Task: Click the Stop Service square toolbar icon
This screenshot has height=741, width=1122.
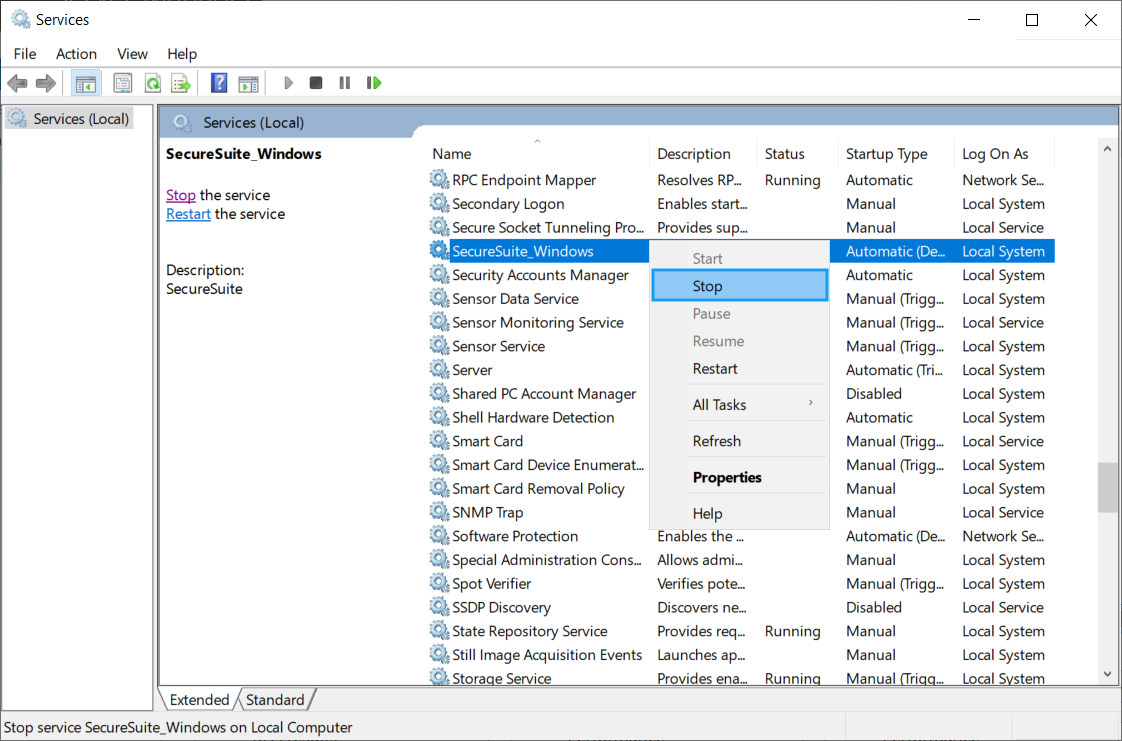Action: tap(316, 83)
